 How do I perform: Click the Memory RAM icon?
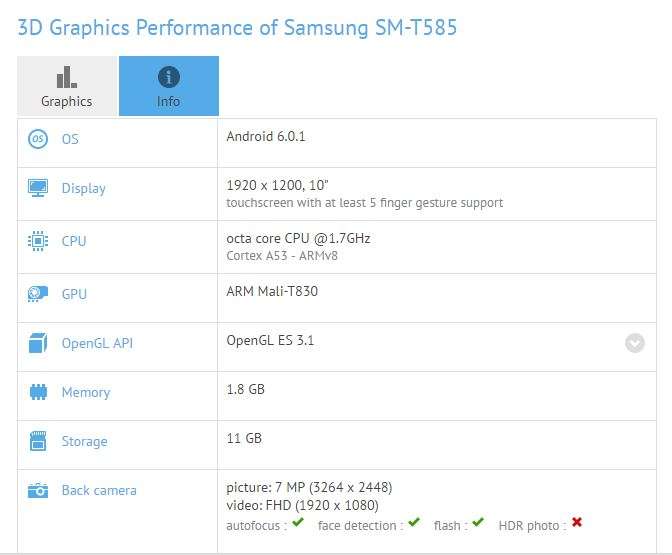tap(38, 392)
